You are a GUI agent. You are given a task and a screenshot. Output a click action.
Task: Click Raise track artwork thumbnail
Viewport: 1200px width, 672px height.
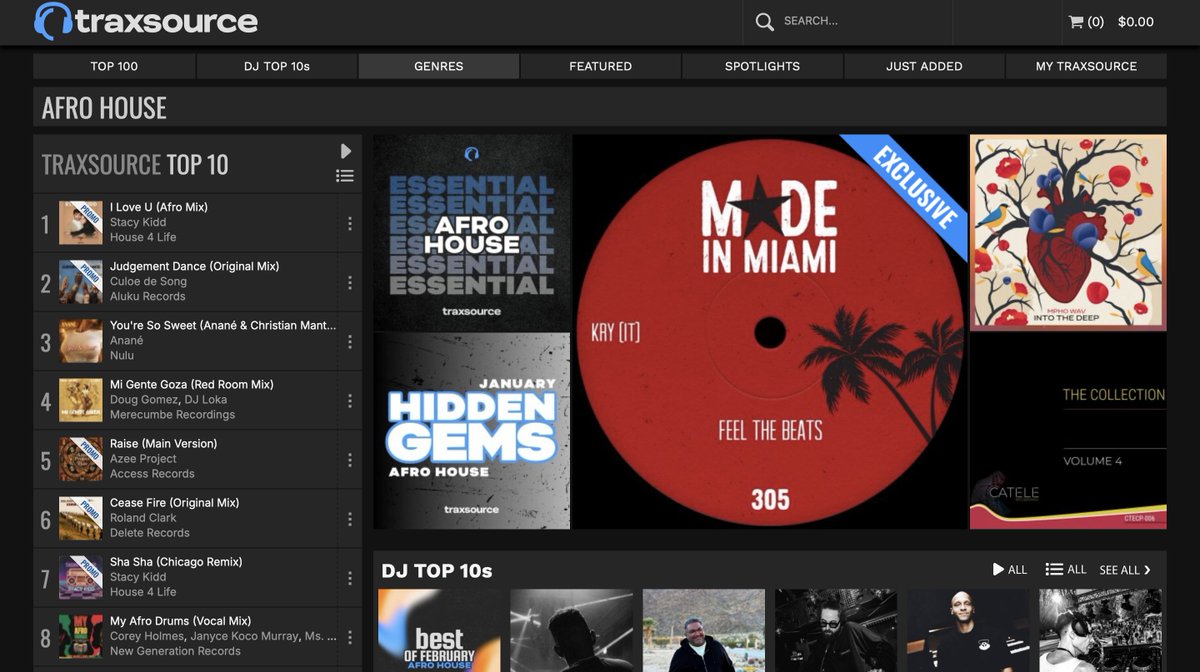[x=81, y=459]
